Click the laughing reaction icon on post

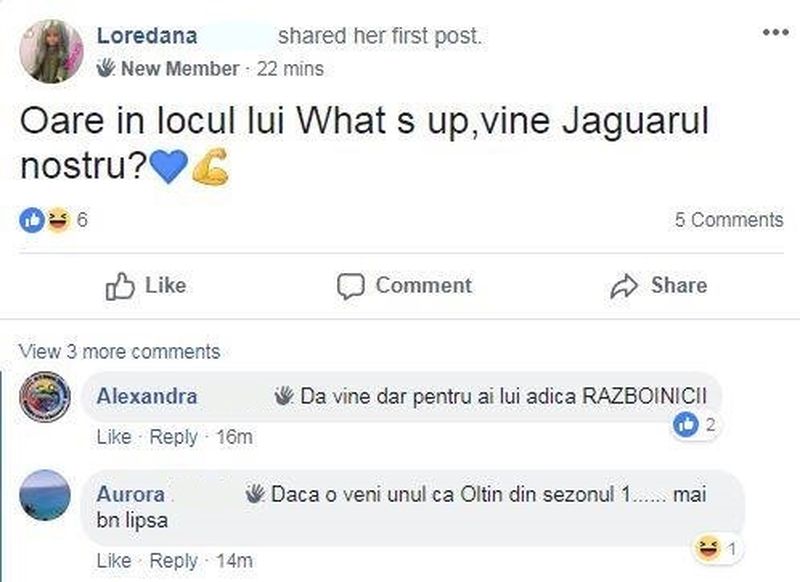[x=58, y=221]
